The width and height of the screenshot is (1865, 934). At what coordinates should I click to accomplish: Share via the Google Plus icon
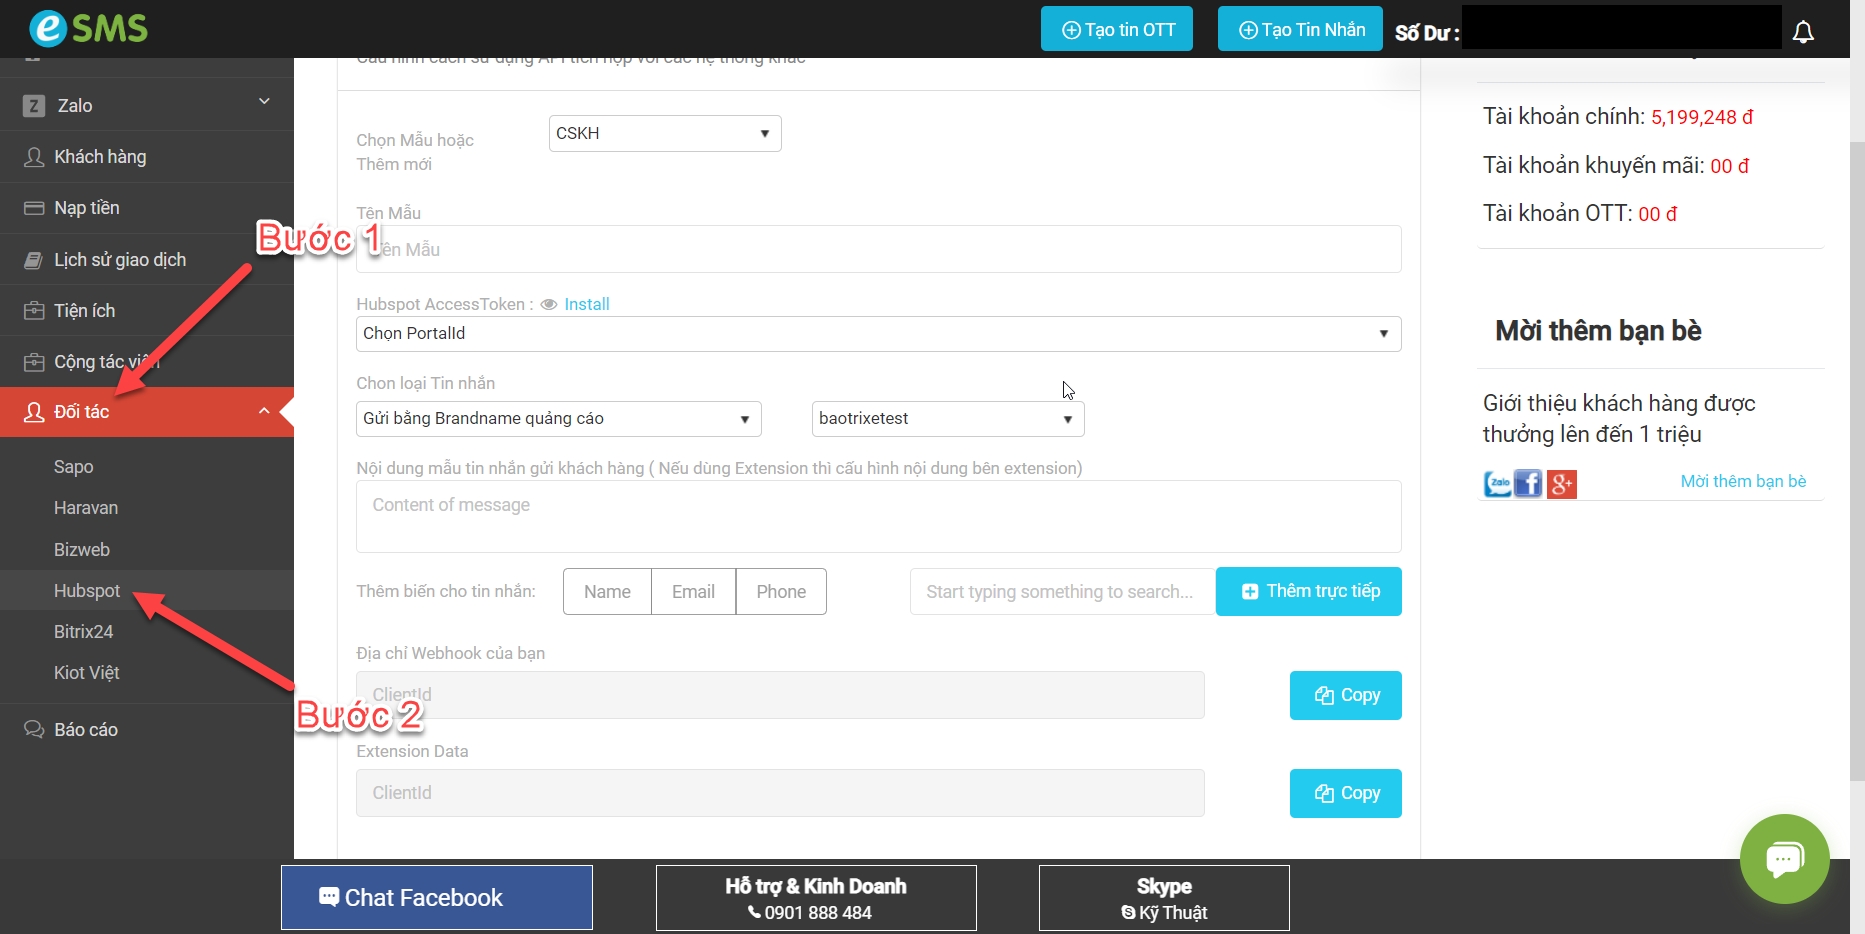coord(1561,484)
